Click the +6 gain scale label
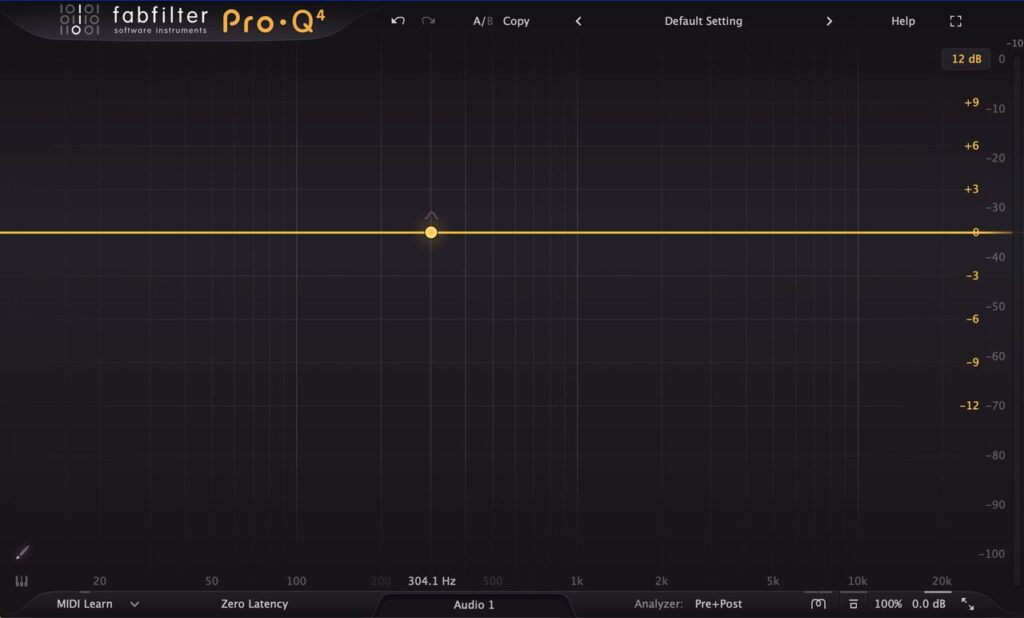Screen dimensions: 1024x618 coord(972,146)
